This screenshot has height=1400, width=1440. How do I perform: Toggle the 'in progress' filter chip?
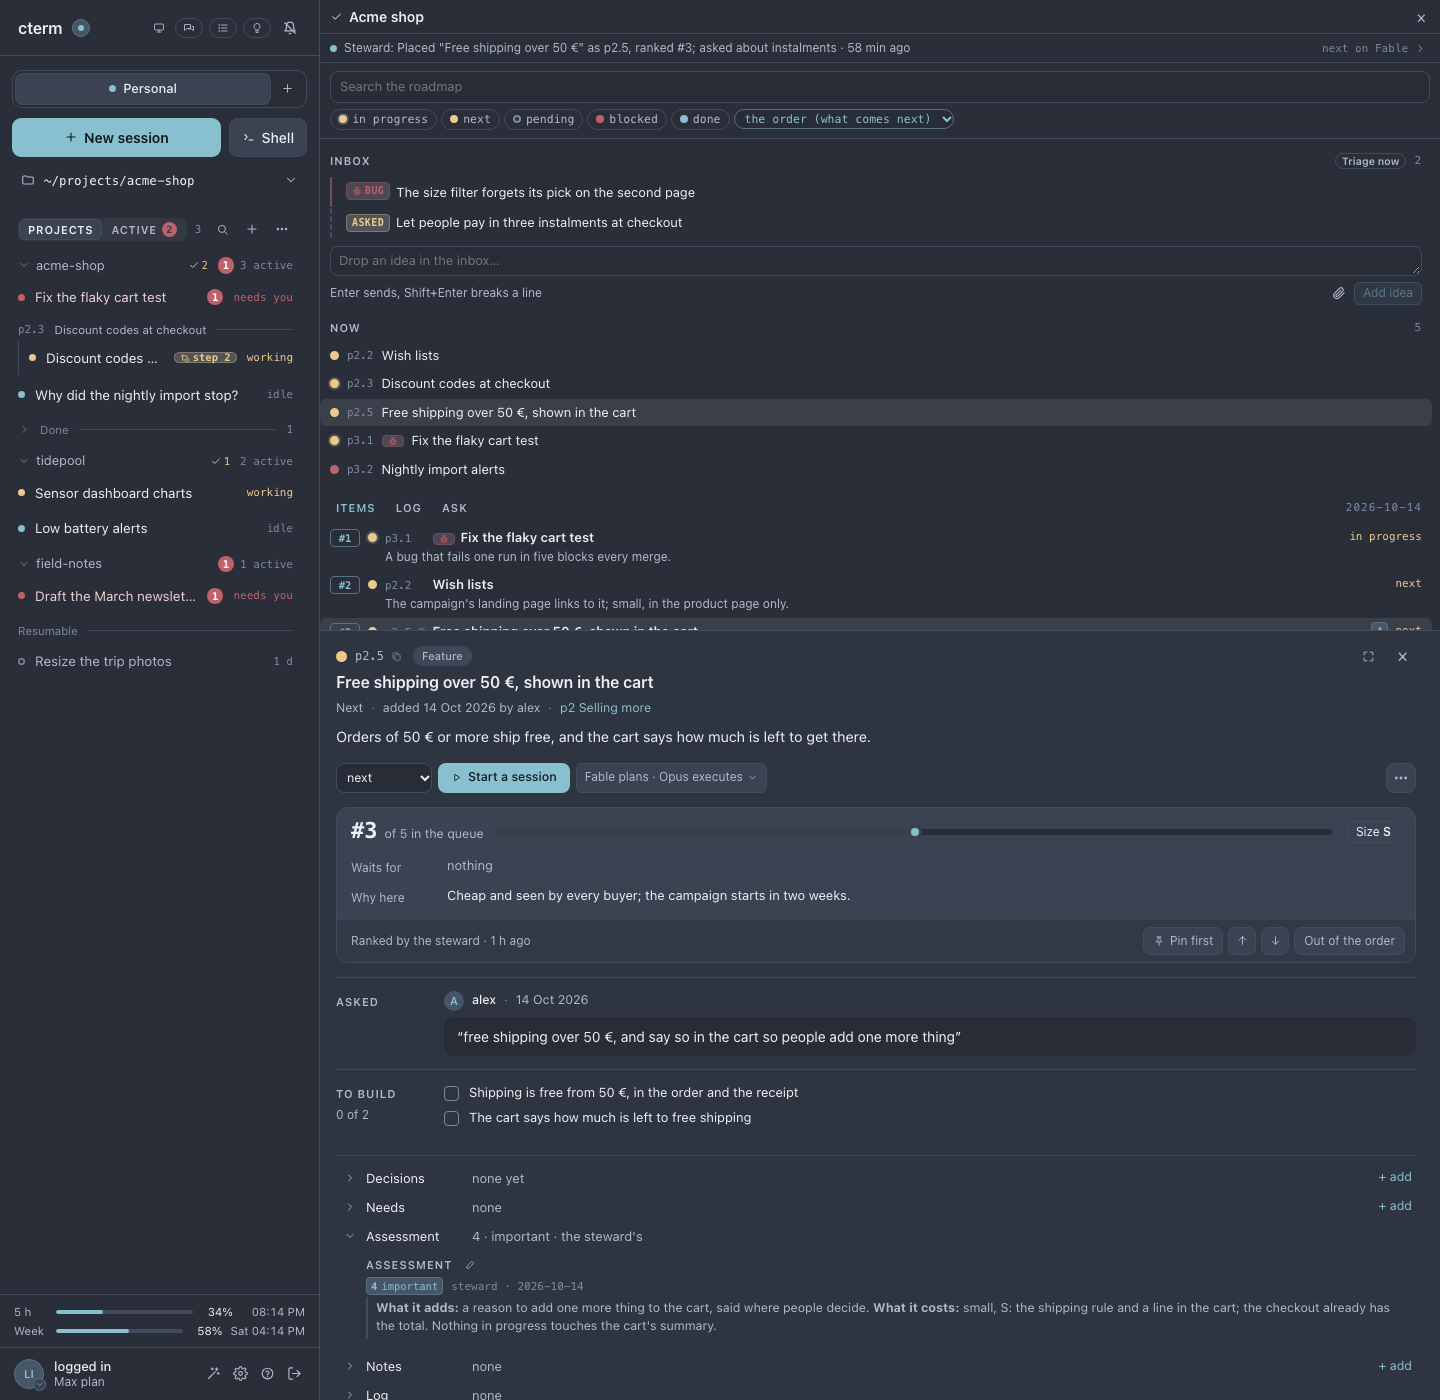pyautogui.click(x=383, y=119)
